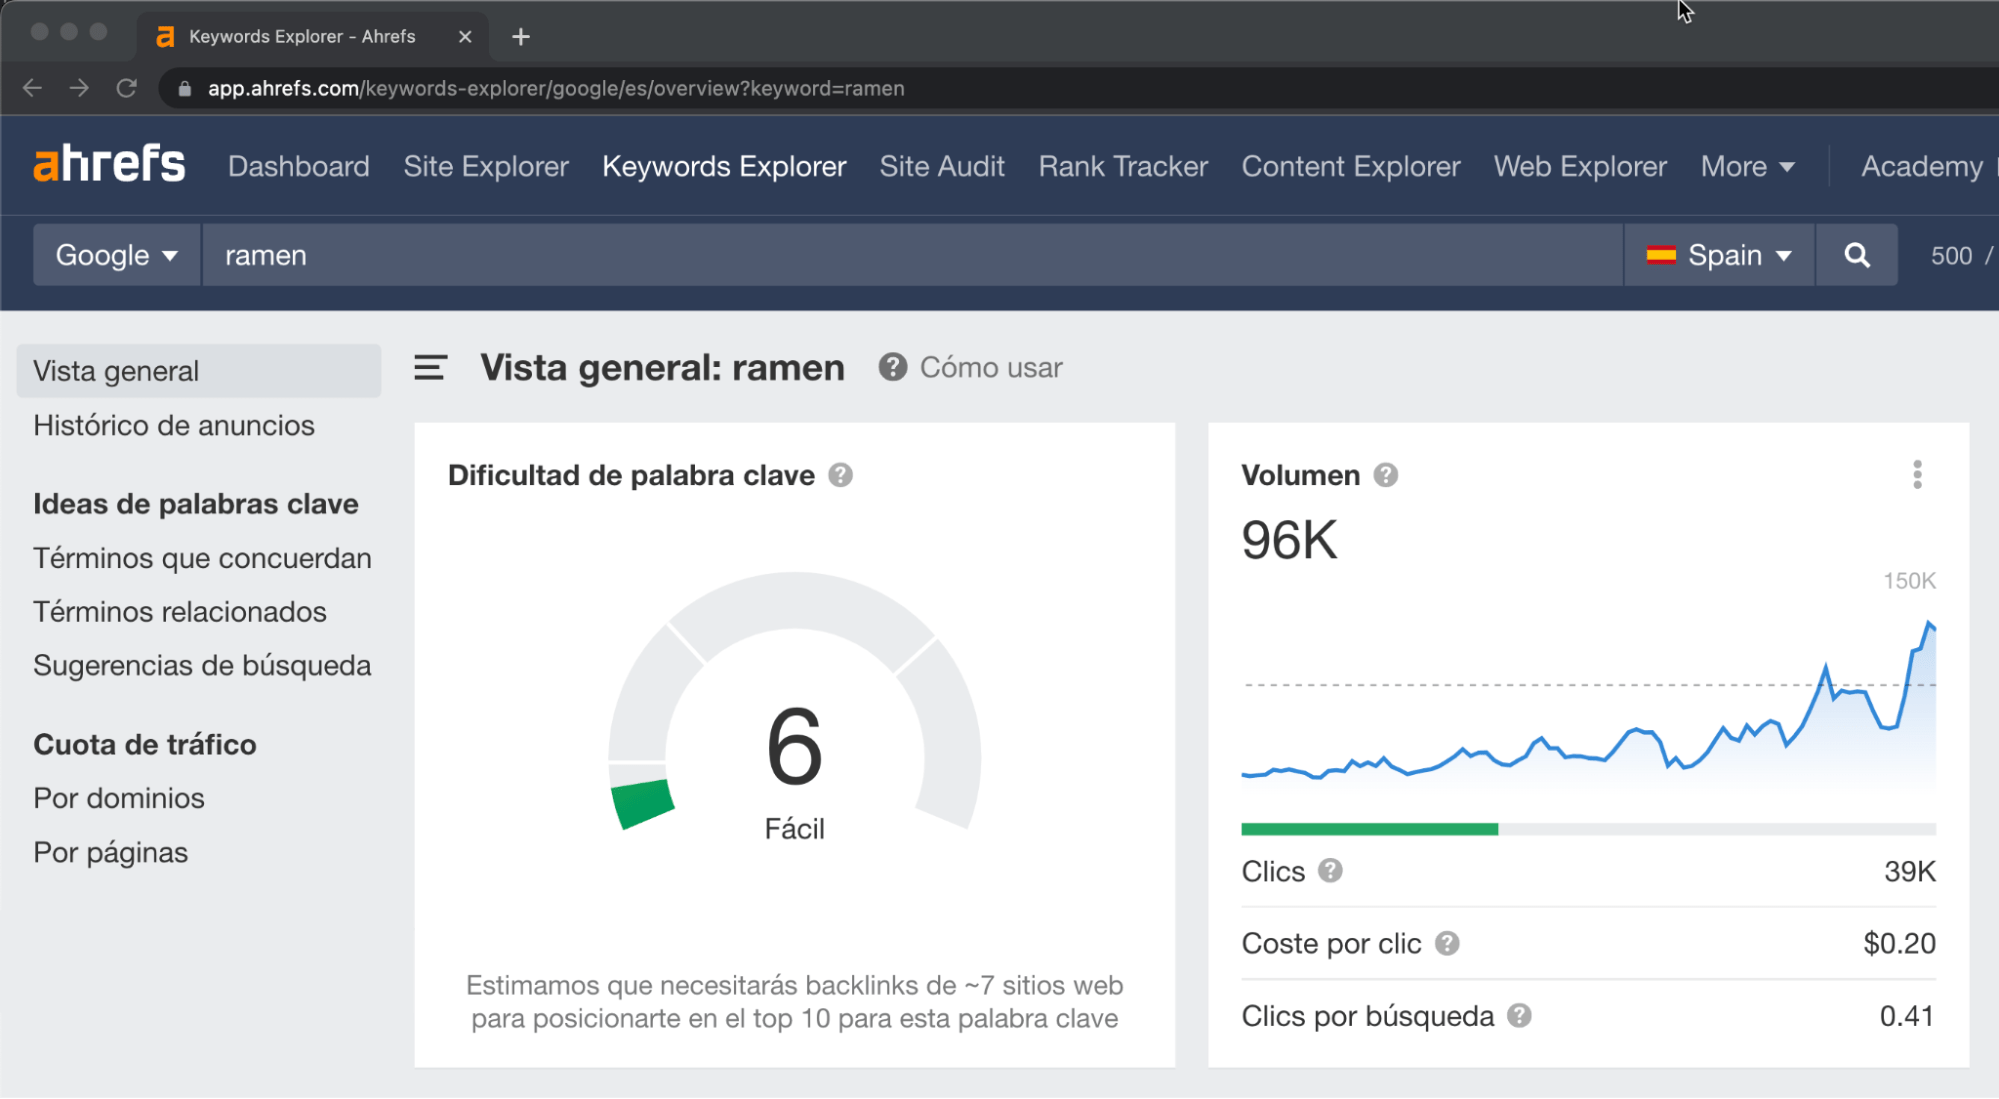The image size is (1999, 1099).
Task: Click the green Clics ratio bar
Action: coord(1370,828)
